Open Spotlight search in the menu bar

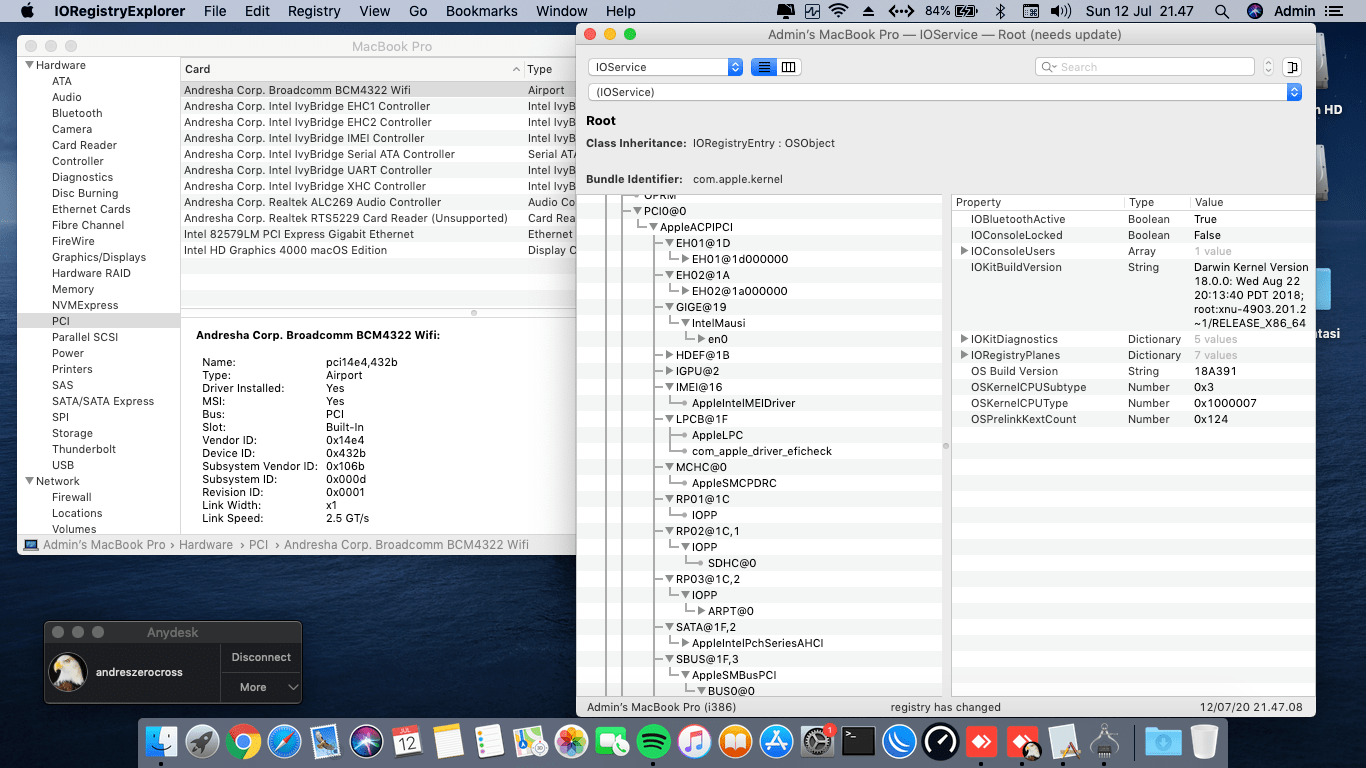coord(1222,11)
